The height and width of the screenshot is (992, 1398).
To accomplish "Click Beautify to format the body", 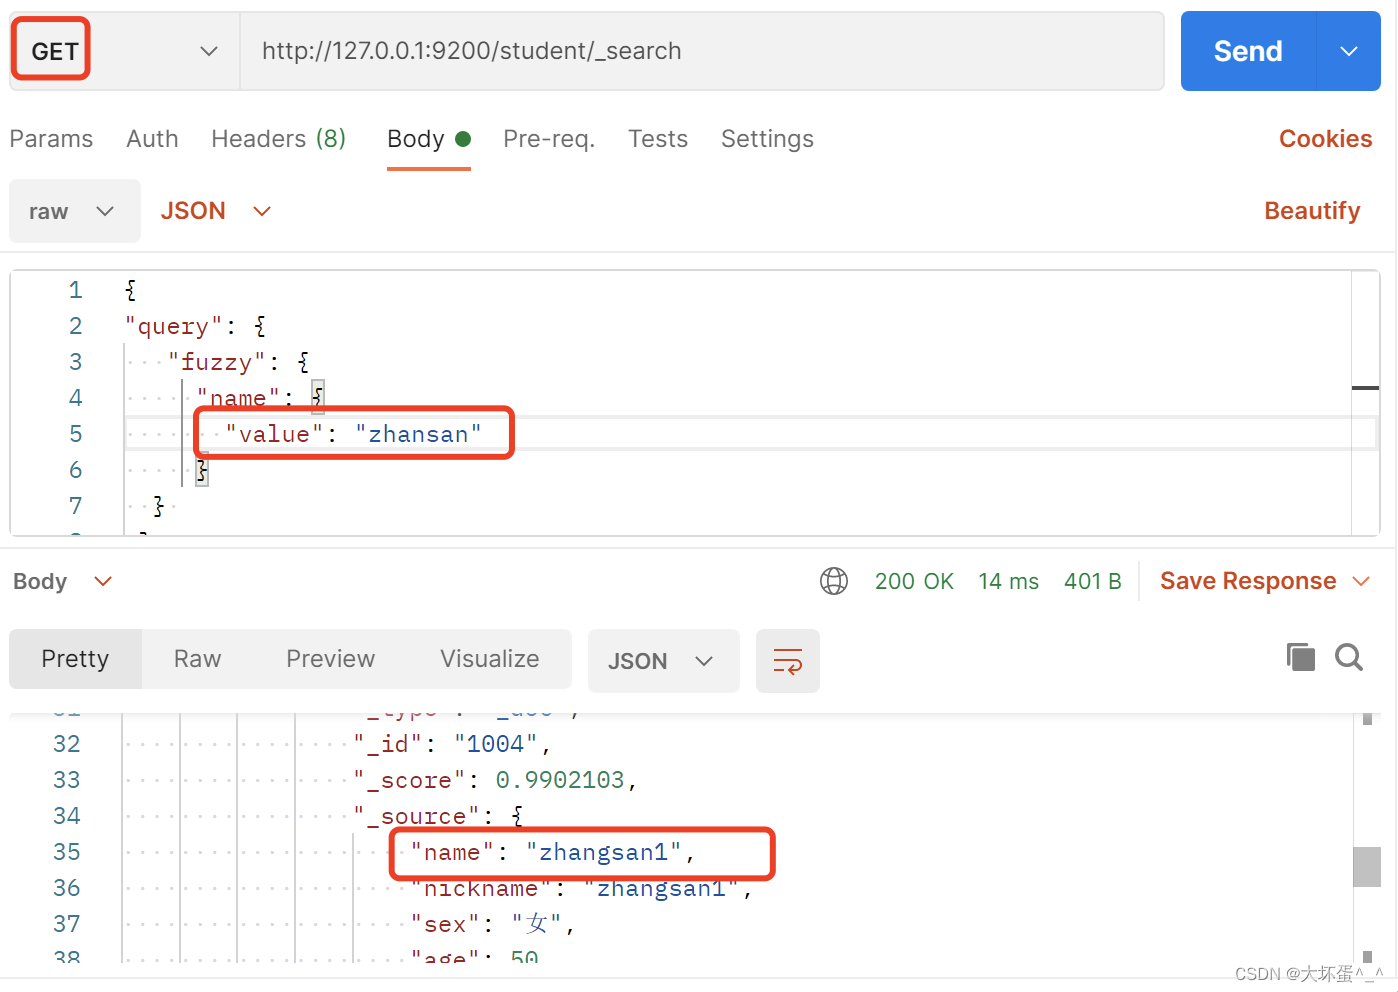I will pos(1312,211).
